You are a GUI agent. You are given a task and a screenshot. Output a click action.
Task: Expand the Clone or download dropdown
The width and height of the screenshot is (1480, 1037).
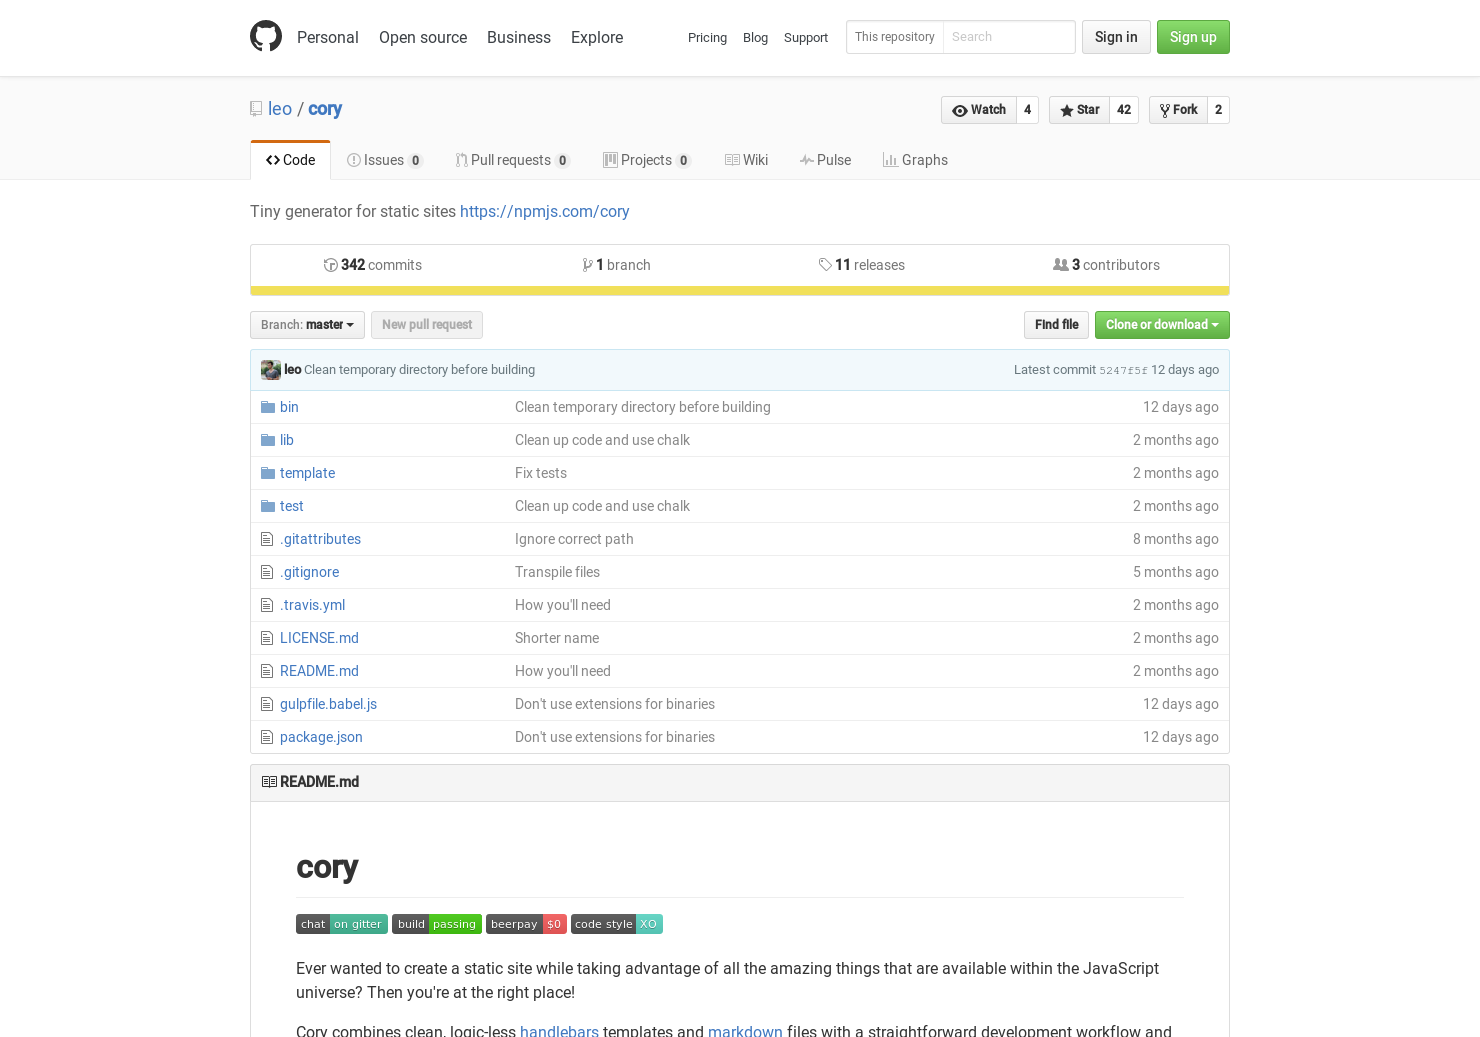(x=1162, y=325)
